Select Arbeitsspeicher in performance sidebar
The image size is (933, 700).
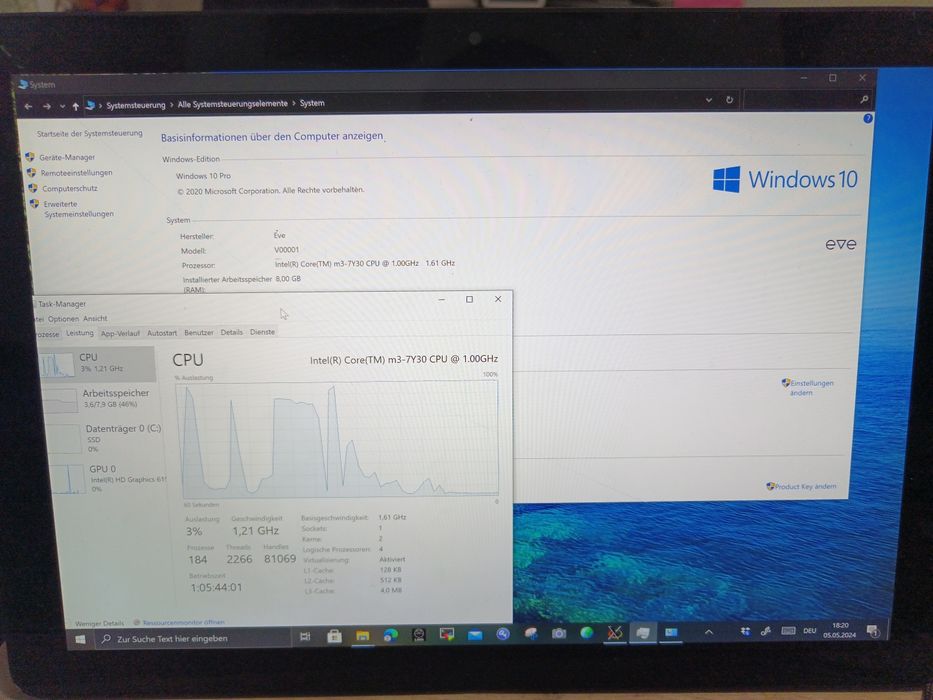(101, 399)
